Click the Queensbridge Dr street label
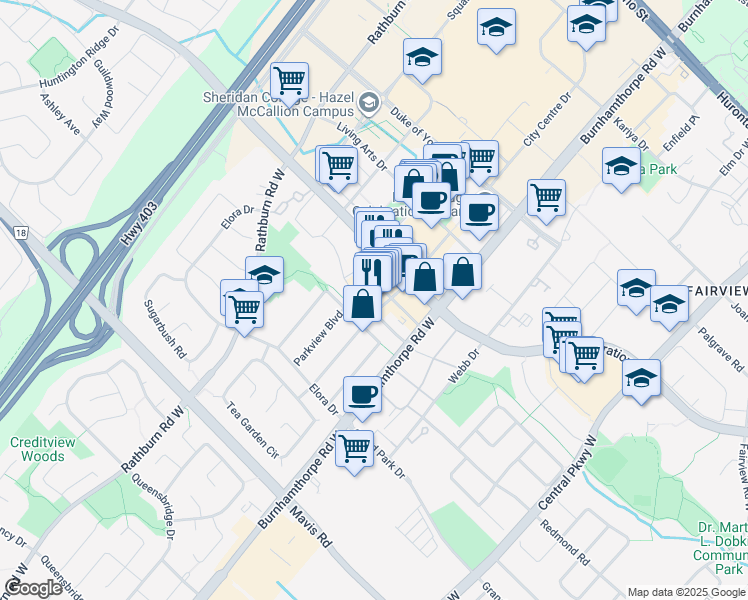The height and width of the screenshot is (600, 748). click(x=153, y=507)
